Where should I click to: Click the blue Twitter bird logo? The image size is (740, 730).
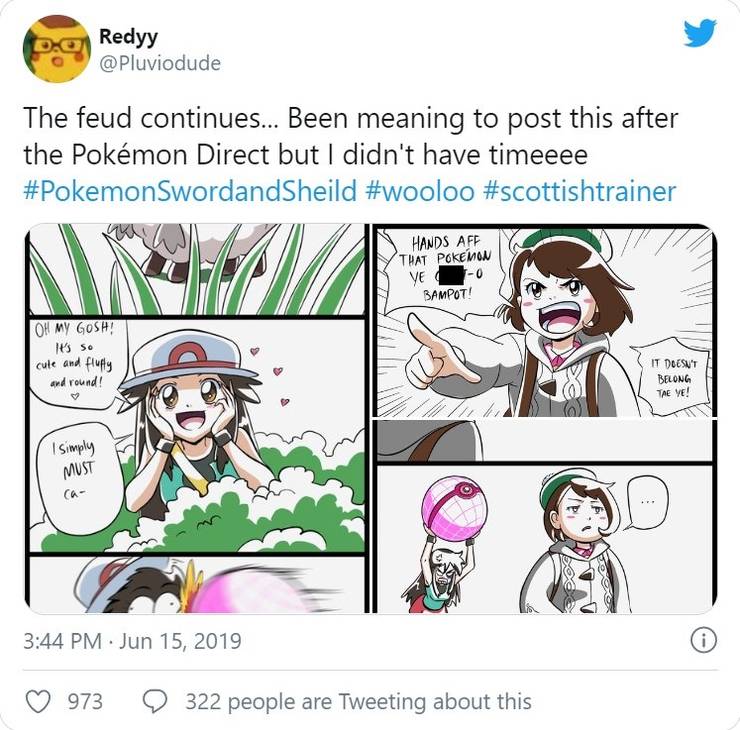click(x=699, y=34)
